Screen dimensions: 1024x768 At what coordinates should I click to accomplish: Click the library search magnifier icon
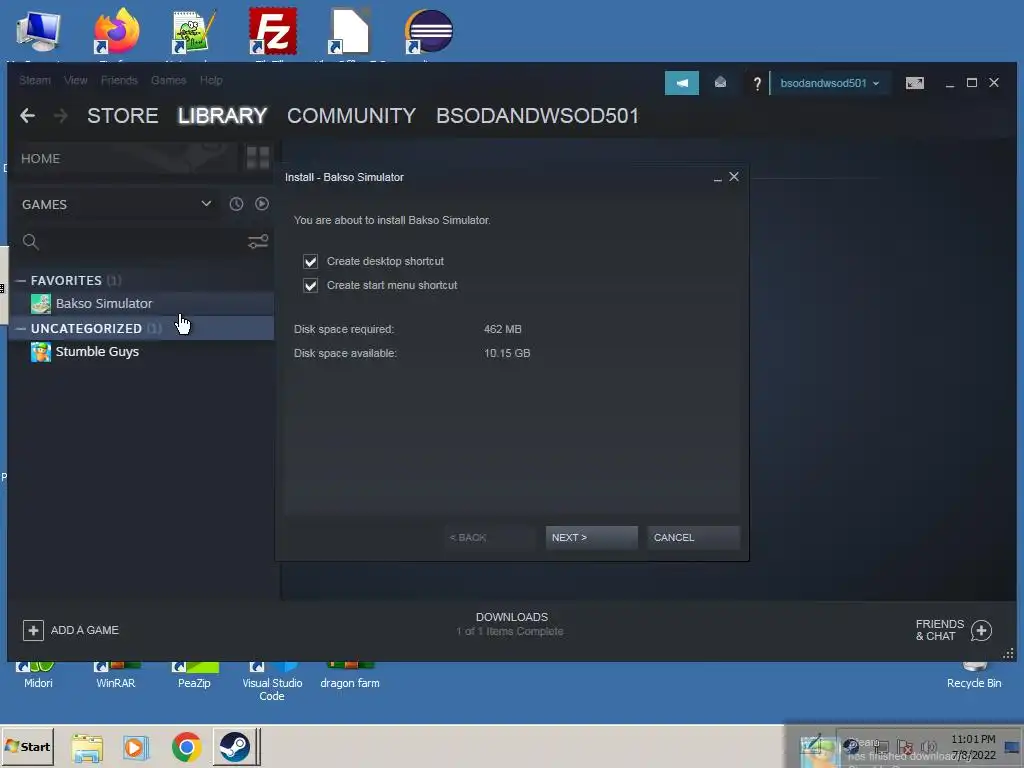[30, 242]
